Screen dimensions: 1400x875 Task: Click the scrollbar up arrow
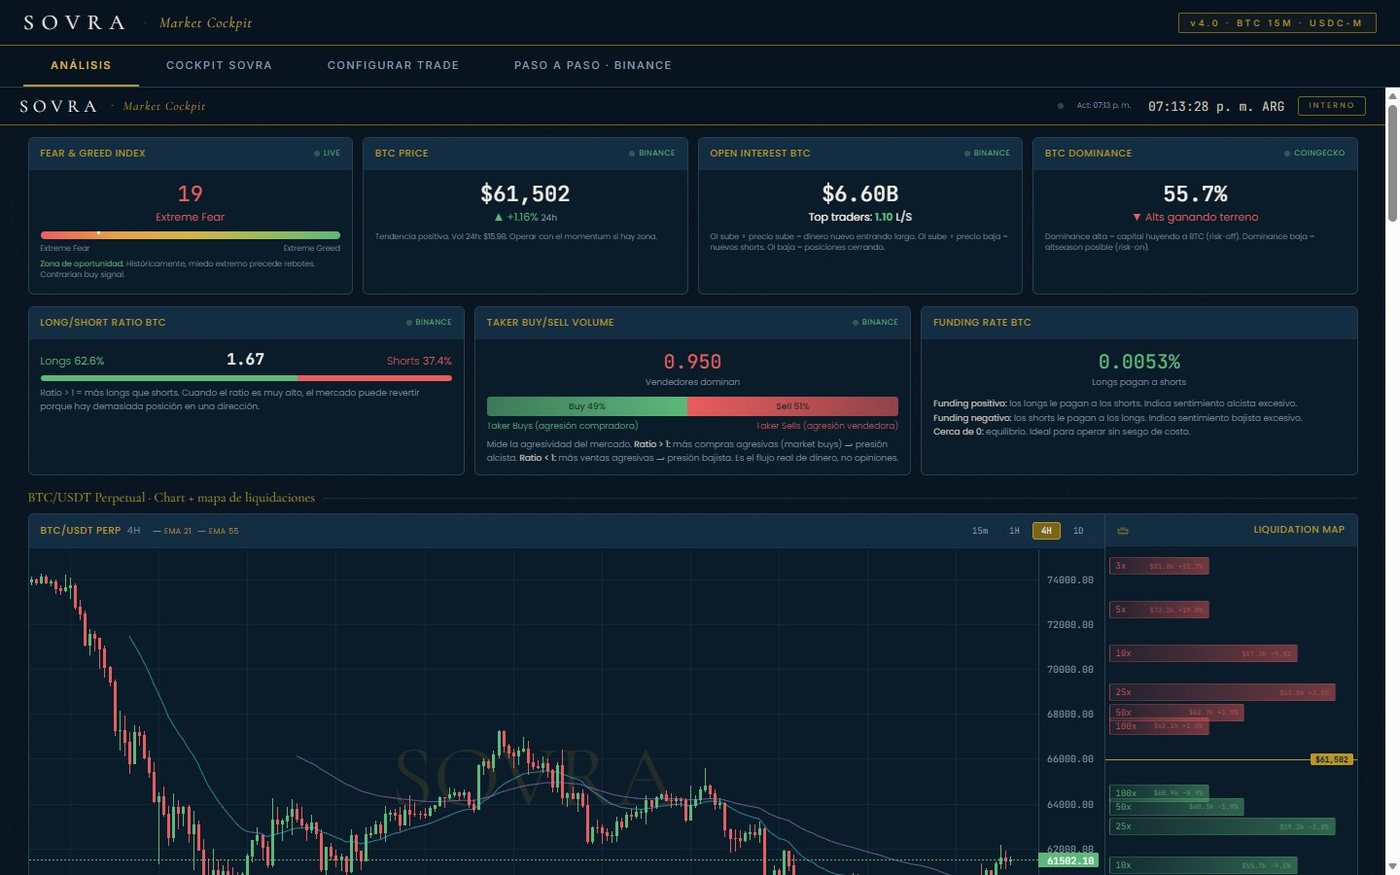click(x=1392, y=95)
